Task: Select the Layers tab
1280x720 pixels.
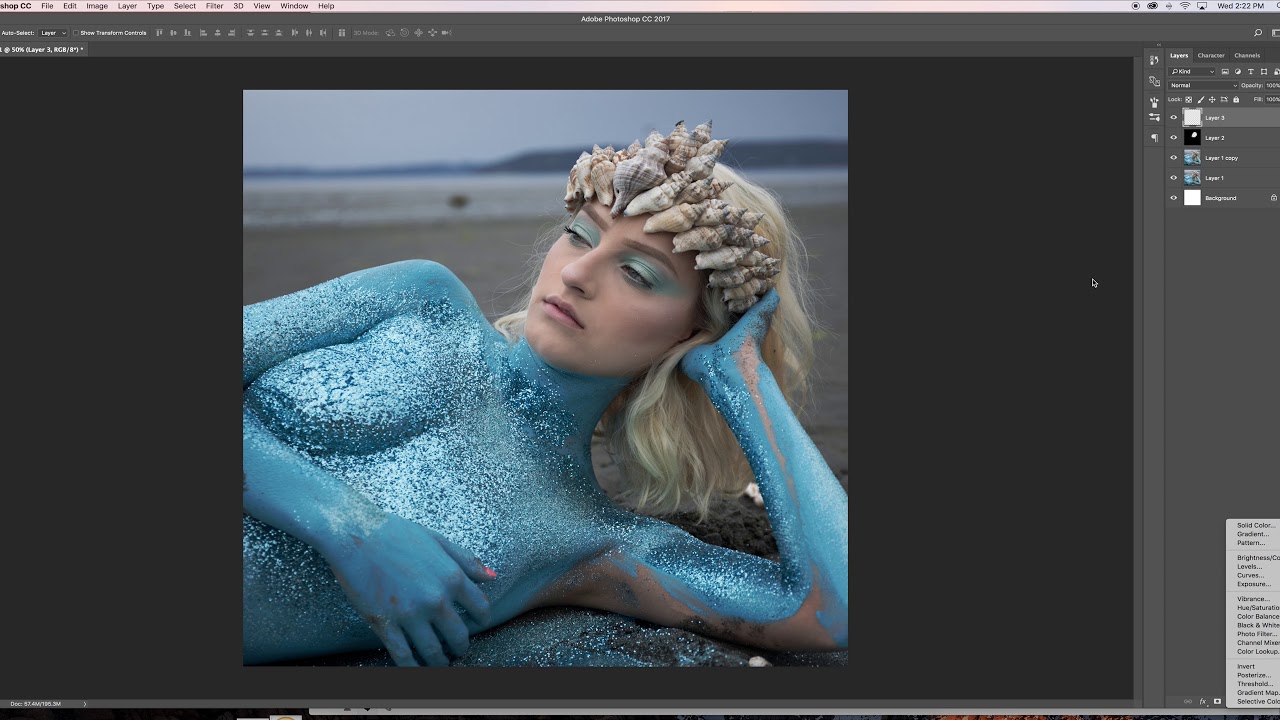Action: coord(1179,55)
